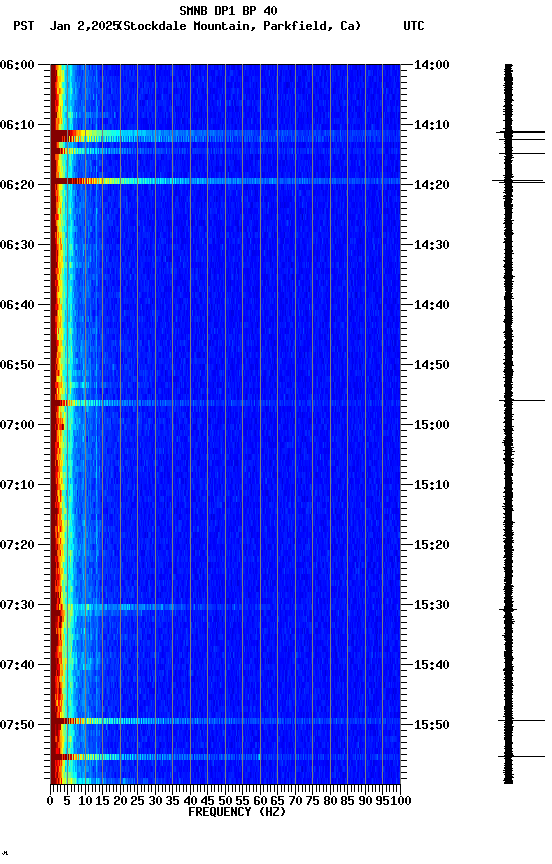Click the 14:10 UTC time label
Screen dimensions: 552x864
(432, 125)
